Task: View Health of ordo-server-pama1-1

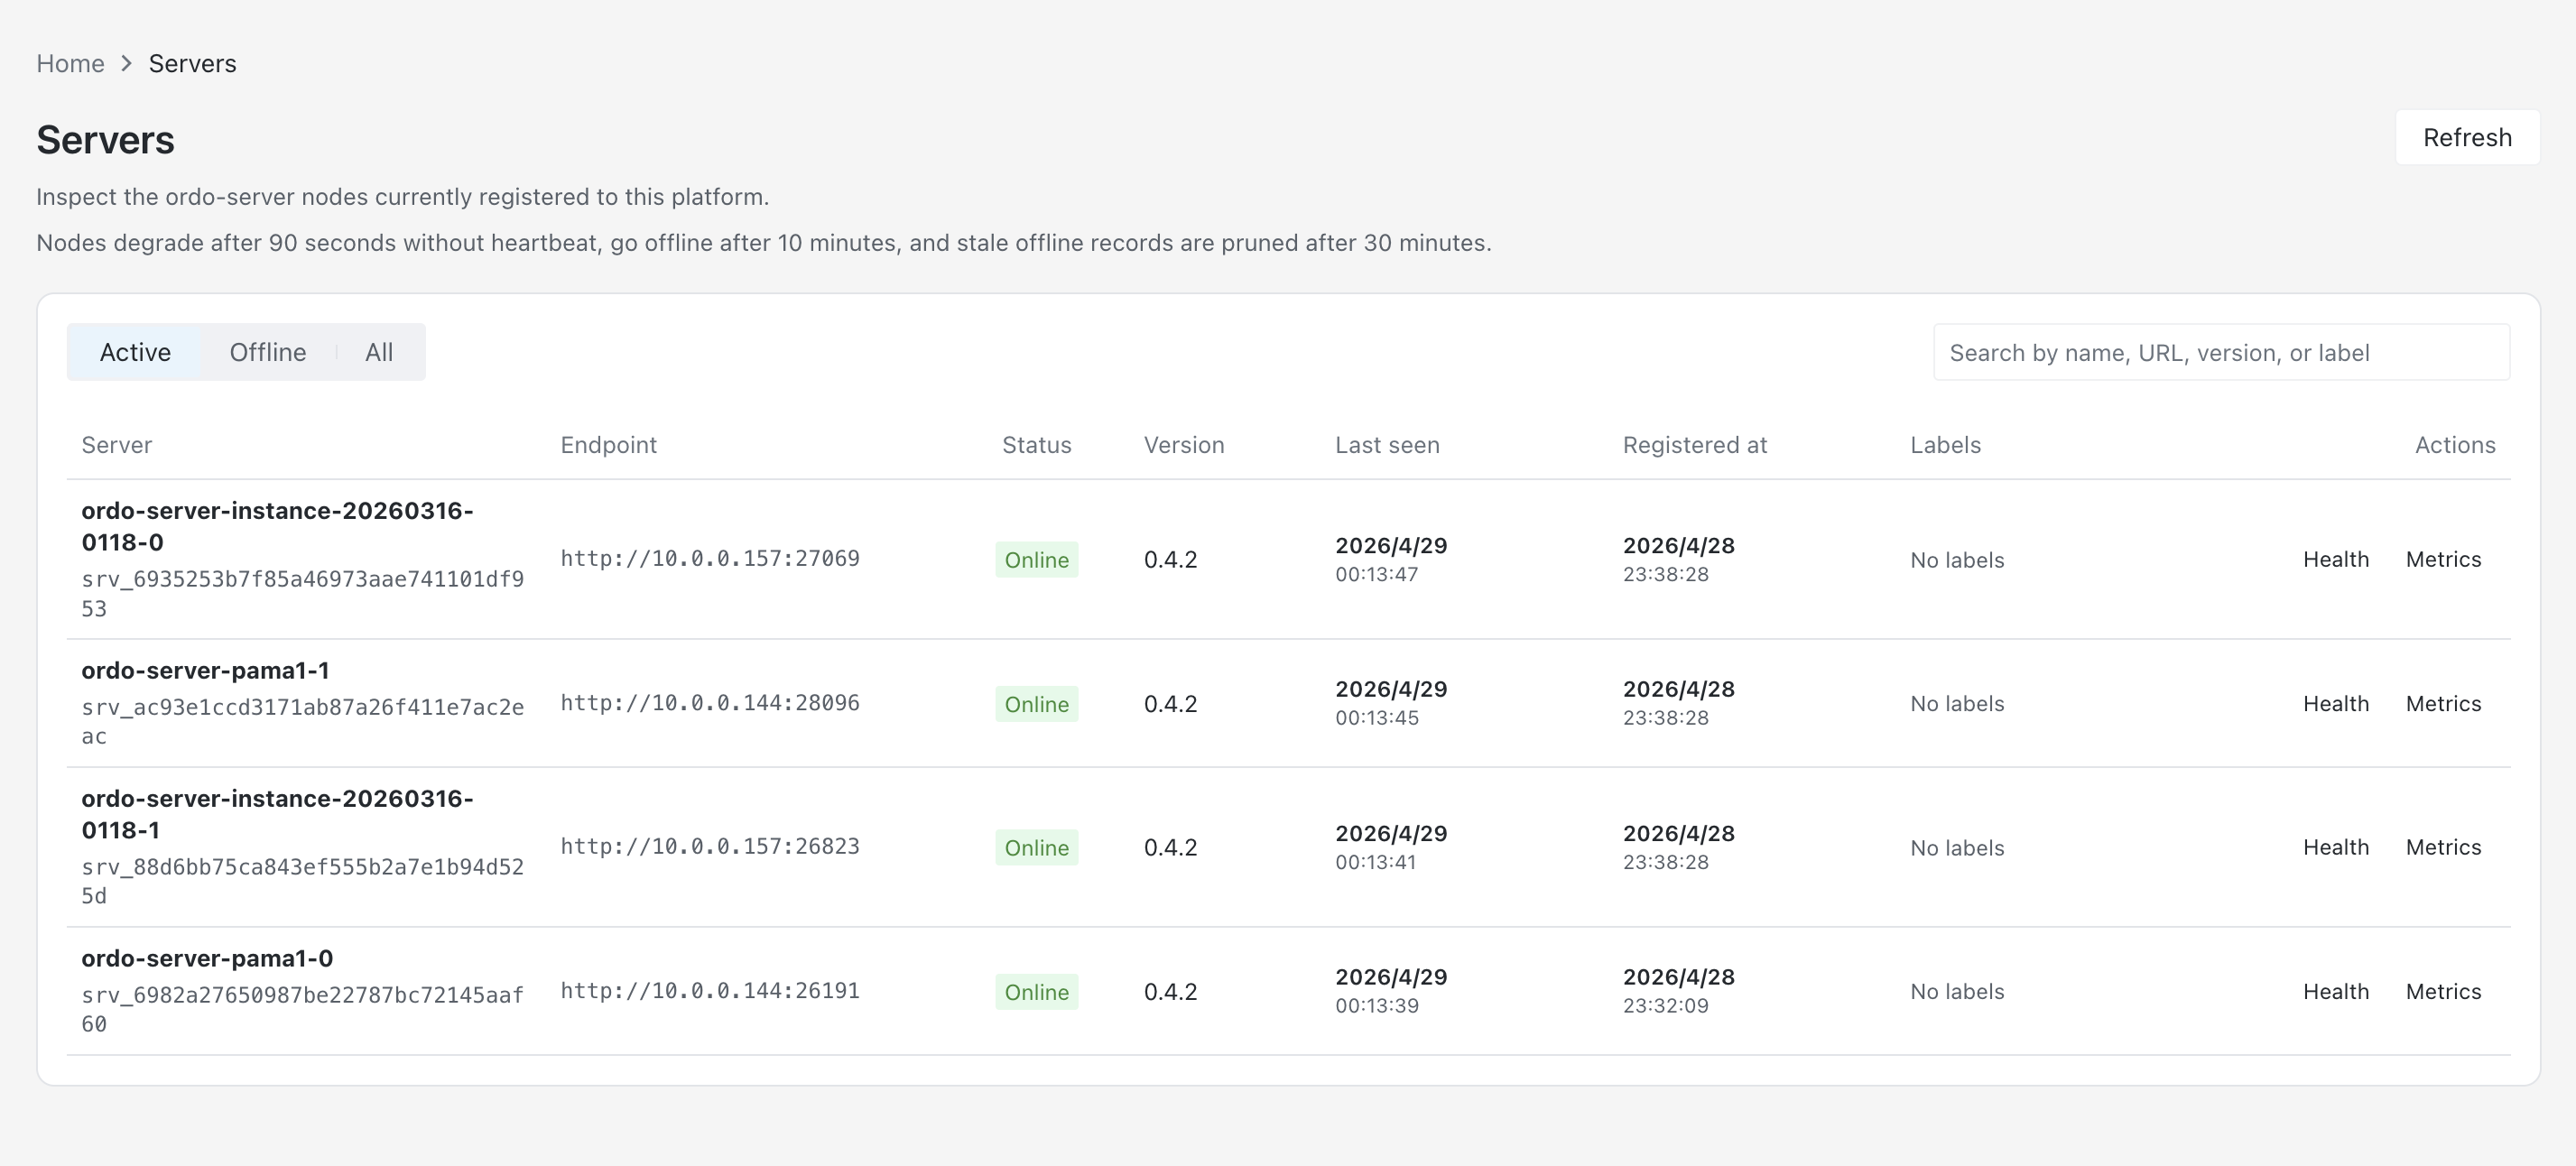Action: (2335, 703)
